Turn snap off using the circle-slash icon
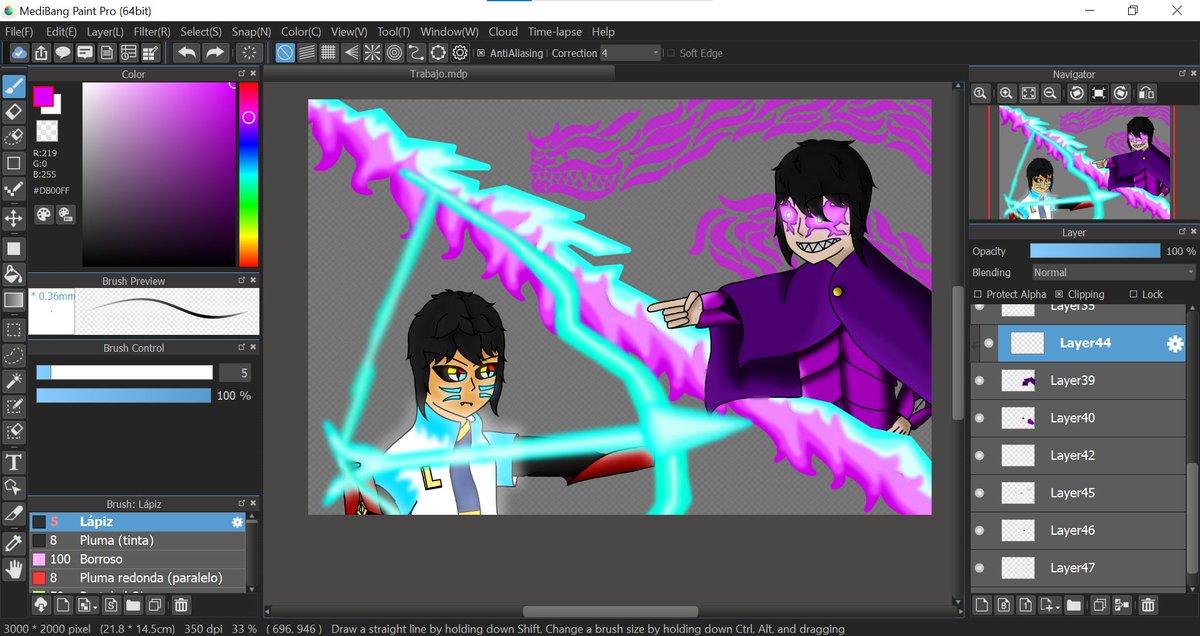1200x636 pixels. [x=285, y=53]
